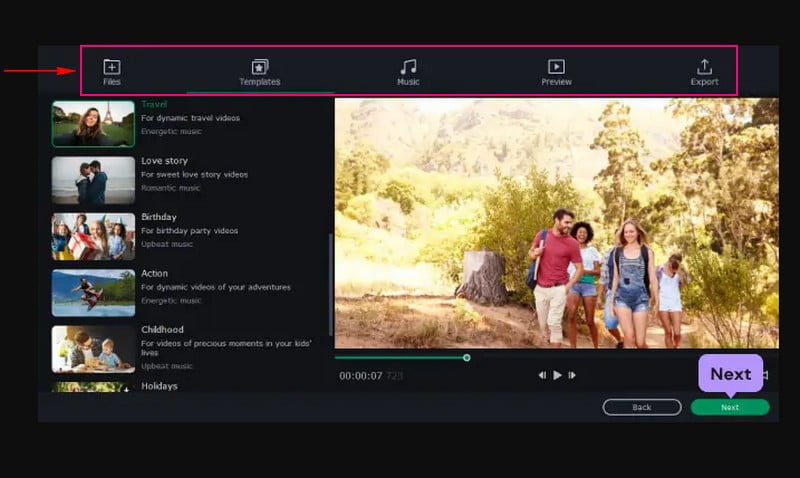The width and height of the screenshot is (800, 478).
Task: Click the 'Action' title text
Action: (155, 273)
